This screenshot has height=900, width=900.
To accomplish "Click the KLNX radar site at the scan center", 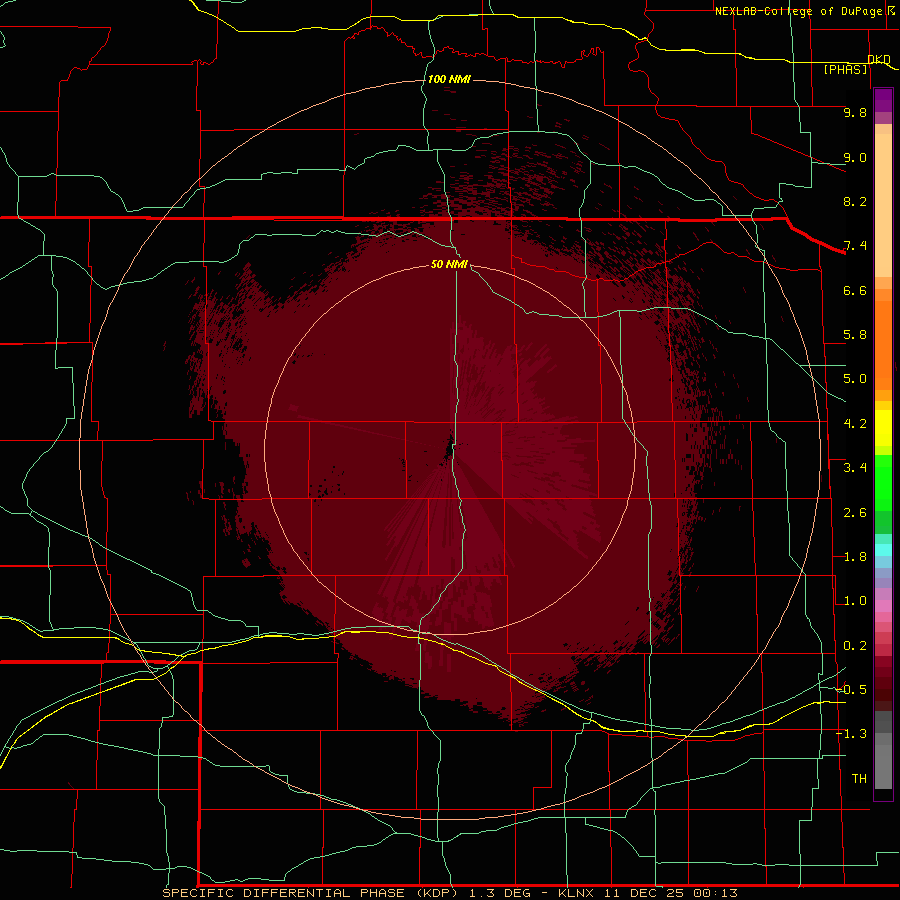I will (451, 449).
